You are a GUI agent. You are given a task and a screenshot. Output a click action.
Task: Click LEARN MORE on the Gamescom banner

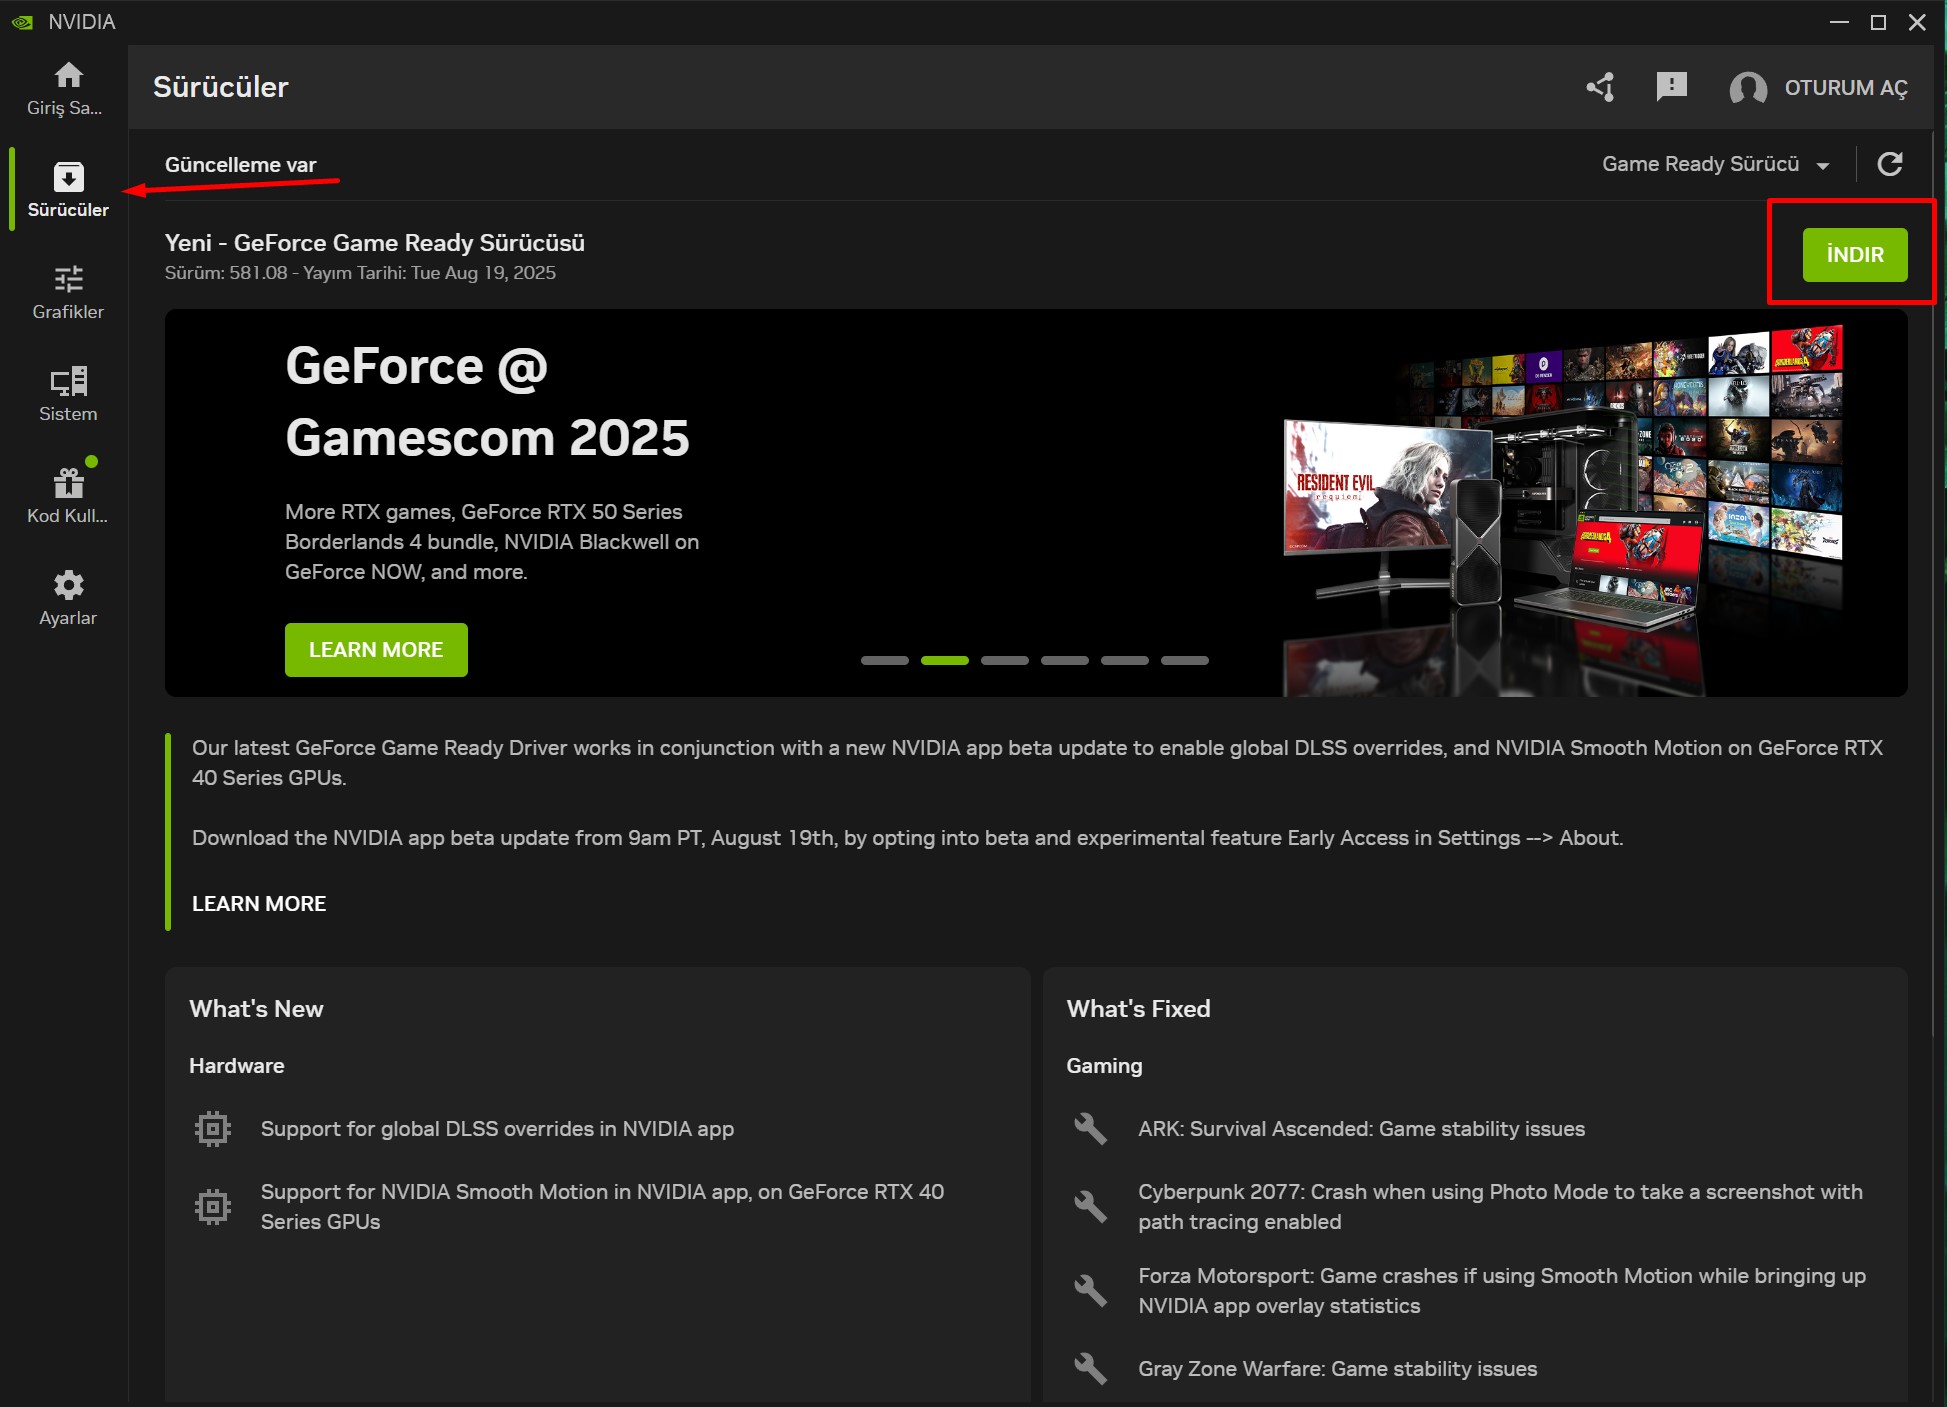[x=376, y=649]
